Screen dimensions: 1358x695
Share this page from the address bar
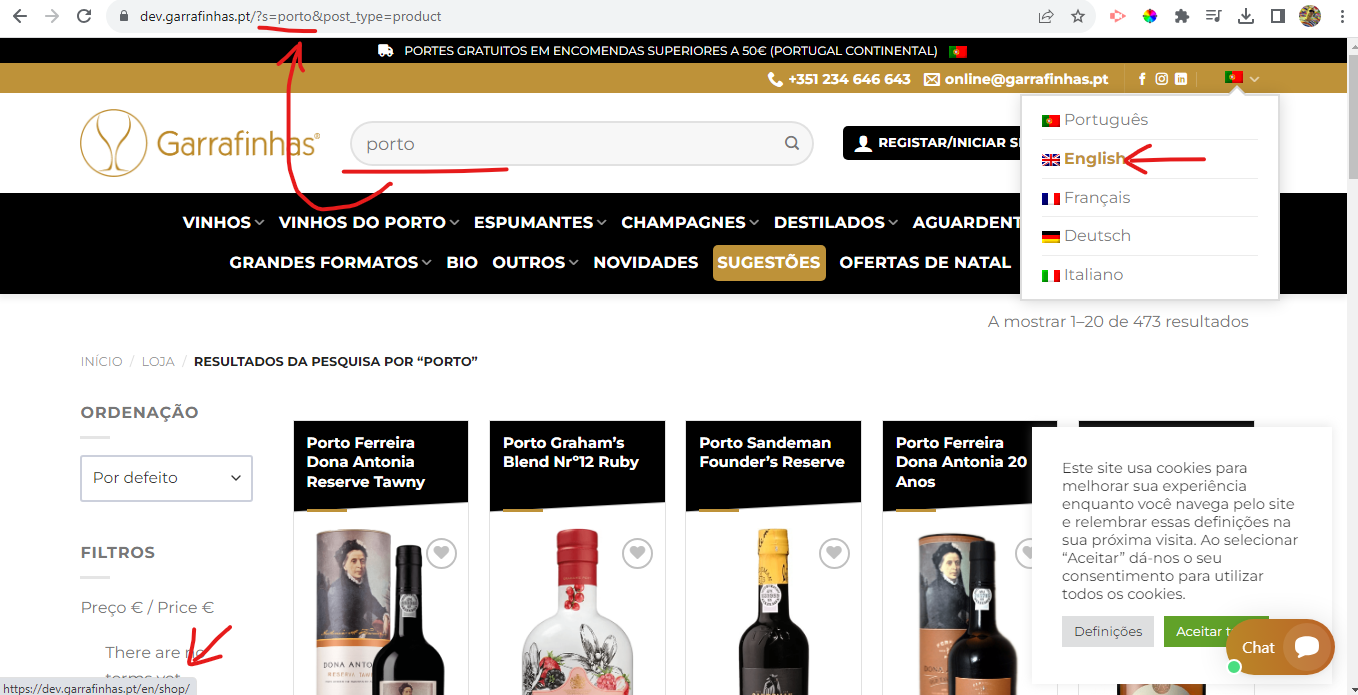[x=1046, y=16]
